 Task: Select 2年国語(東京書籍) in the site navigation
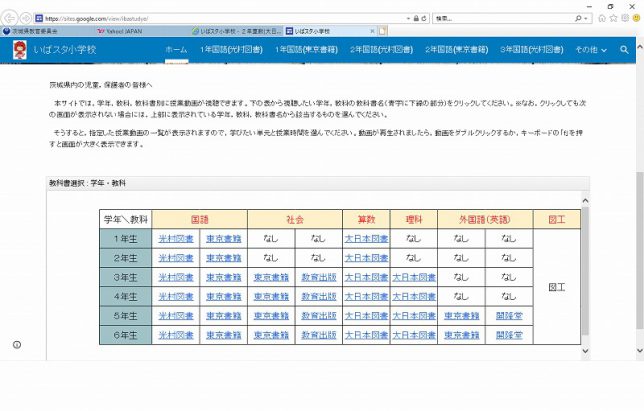click(x=459, y=49)
